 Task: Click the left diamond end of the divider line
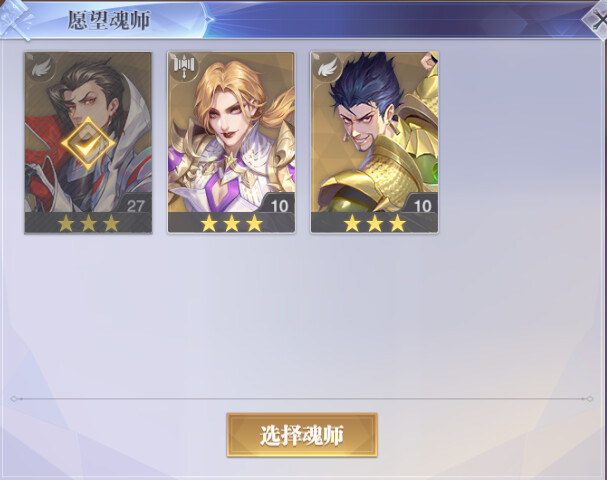(x=14, y=398)
